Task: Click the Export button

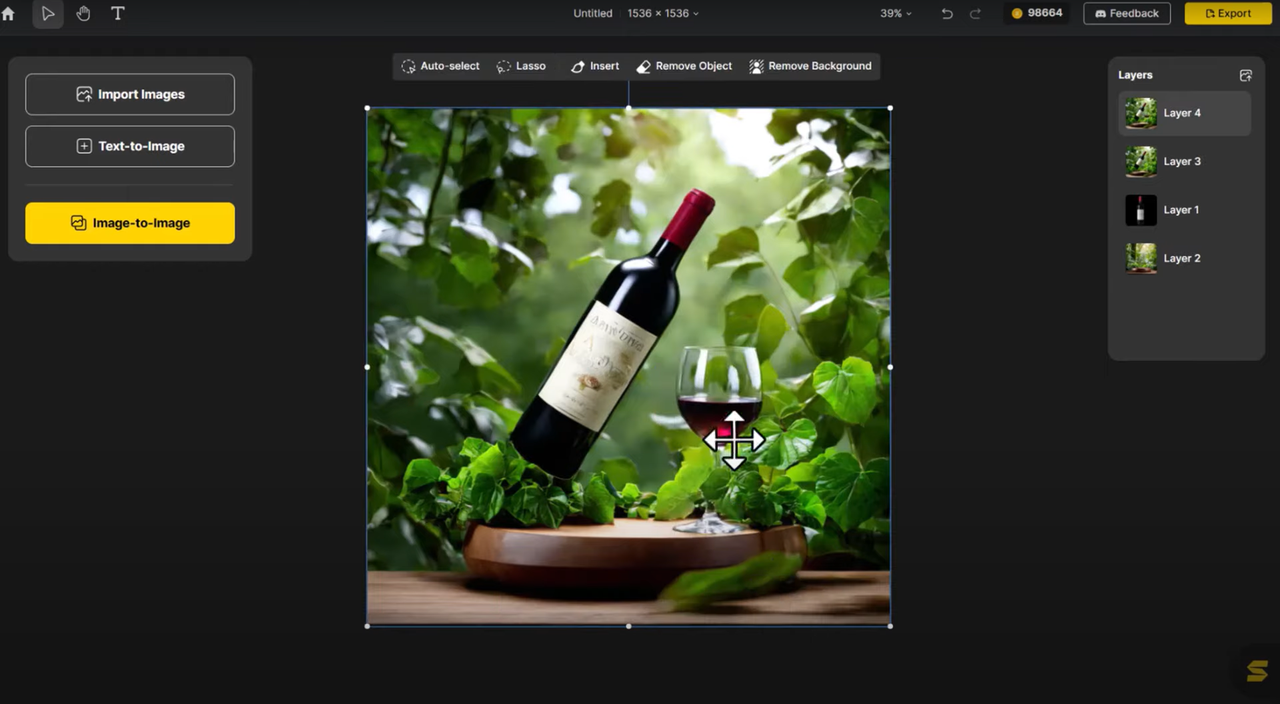Action: tap(1228, 13)
